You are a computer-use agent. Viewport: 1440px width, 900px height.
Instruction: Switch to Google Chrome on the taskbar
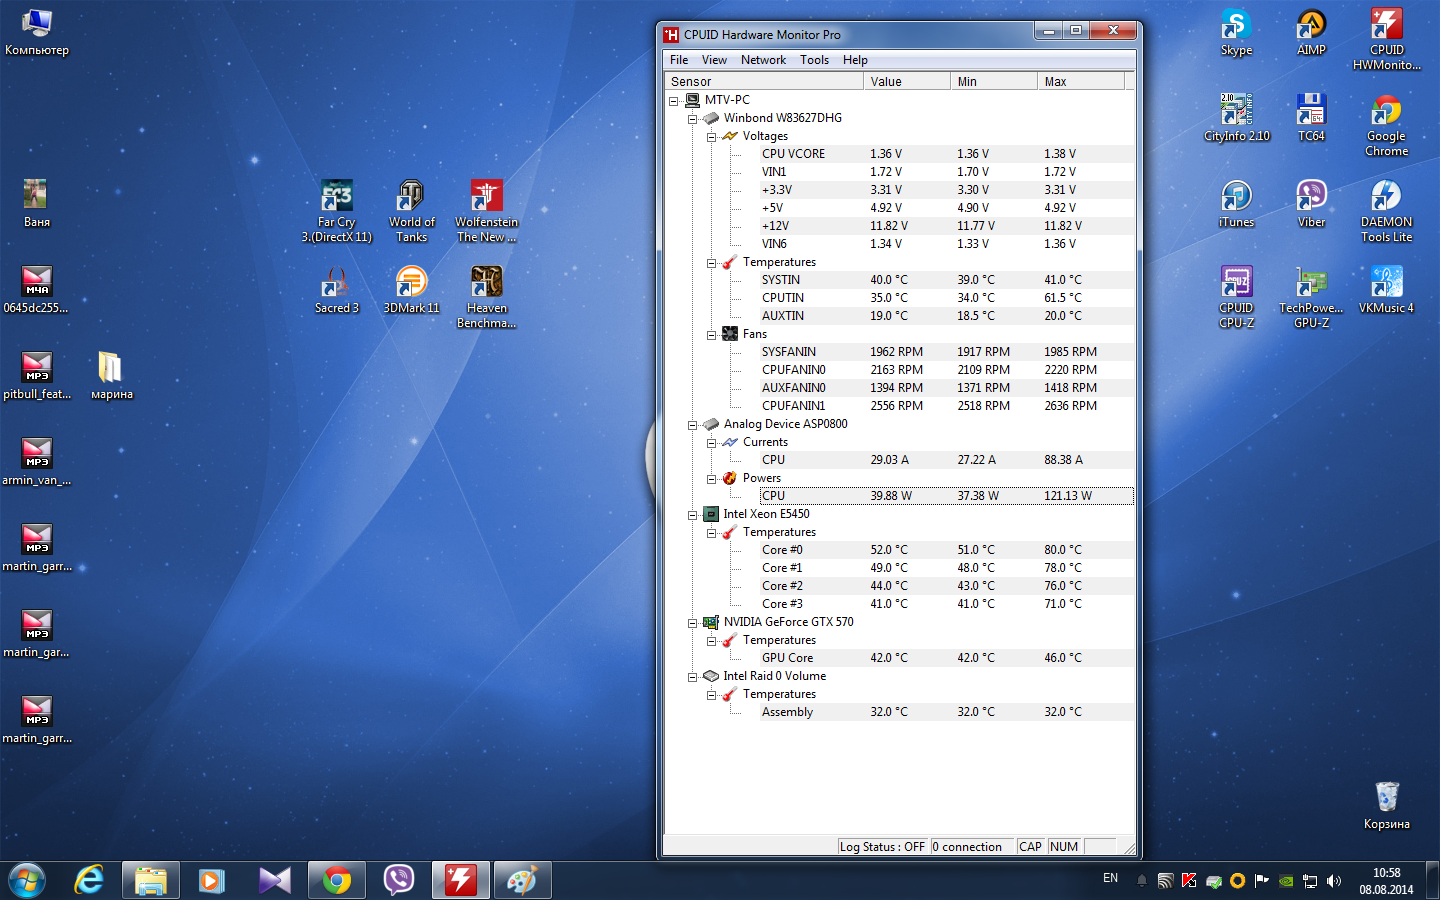click(337, 880)
